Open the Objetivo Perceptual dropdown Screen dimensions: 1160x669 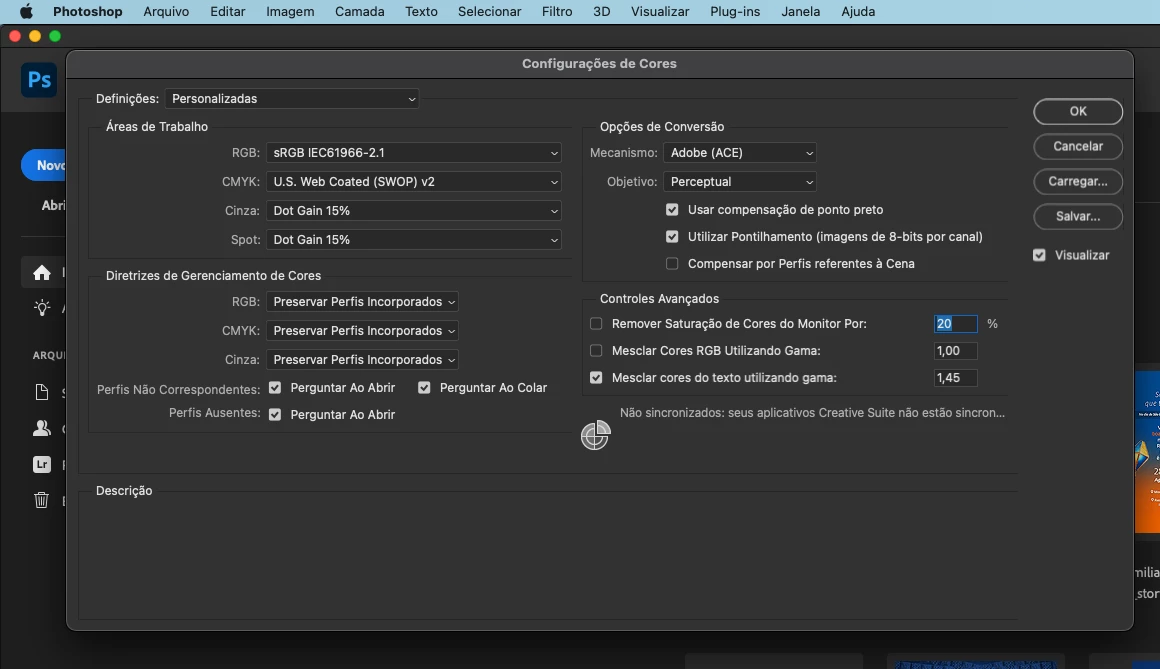740,182
